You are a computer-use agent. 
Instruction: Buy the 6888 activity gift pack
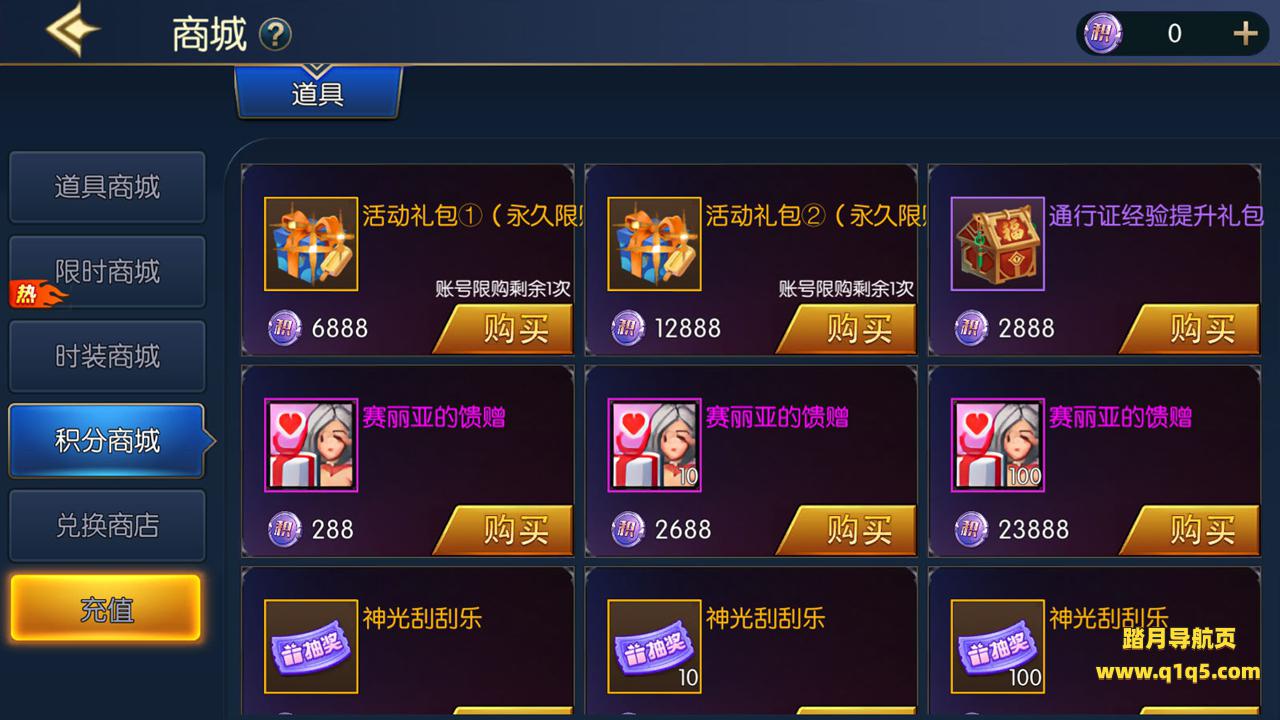[x=503, y=328]
